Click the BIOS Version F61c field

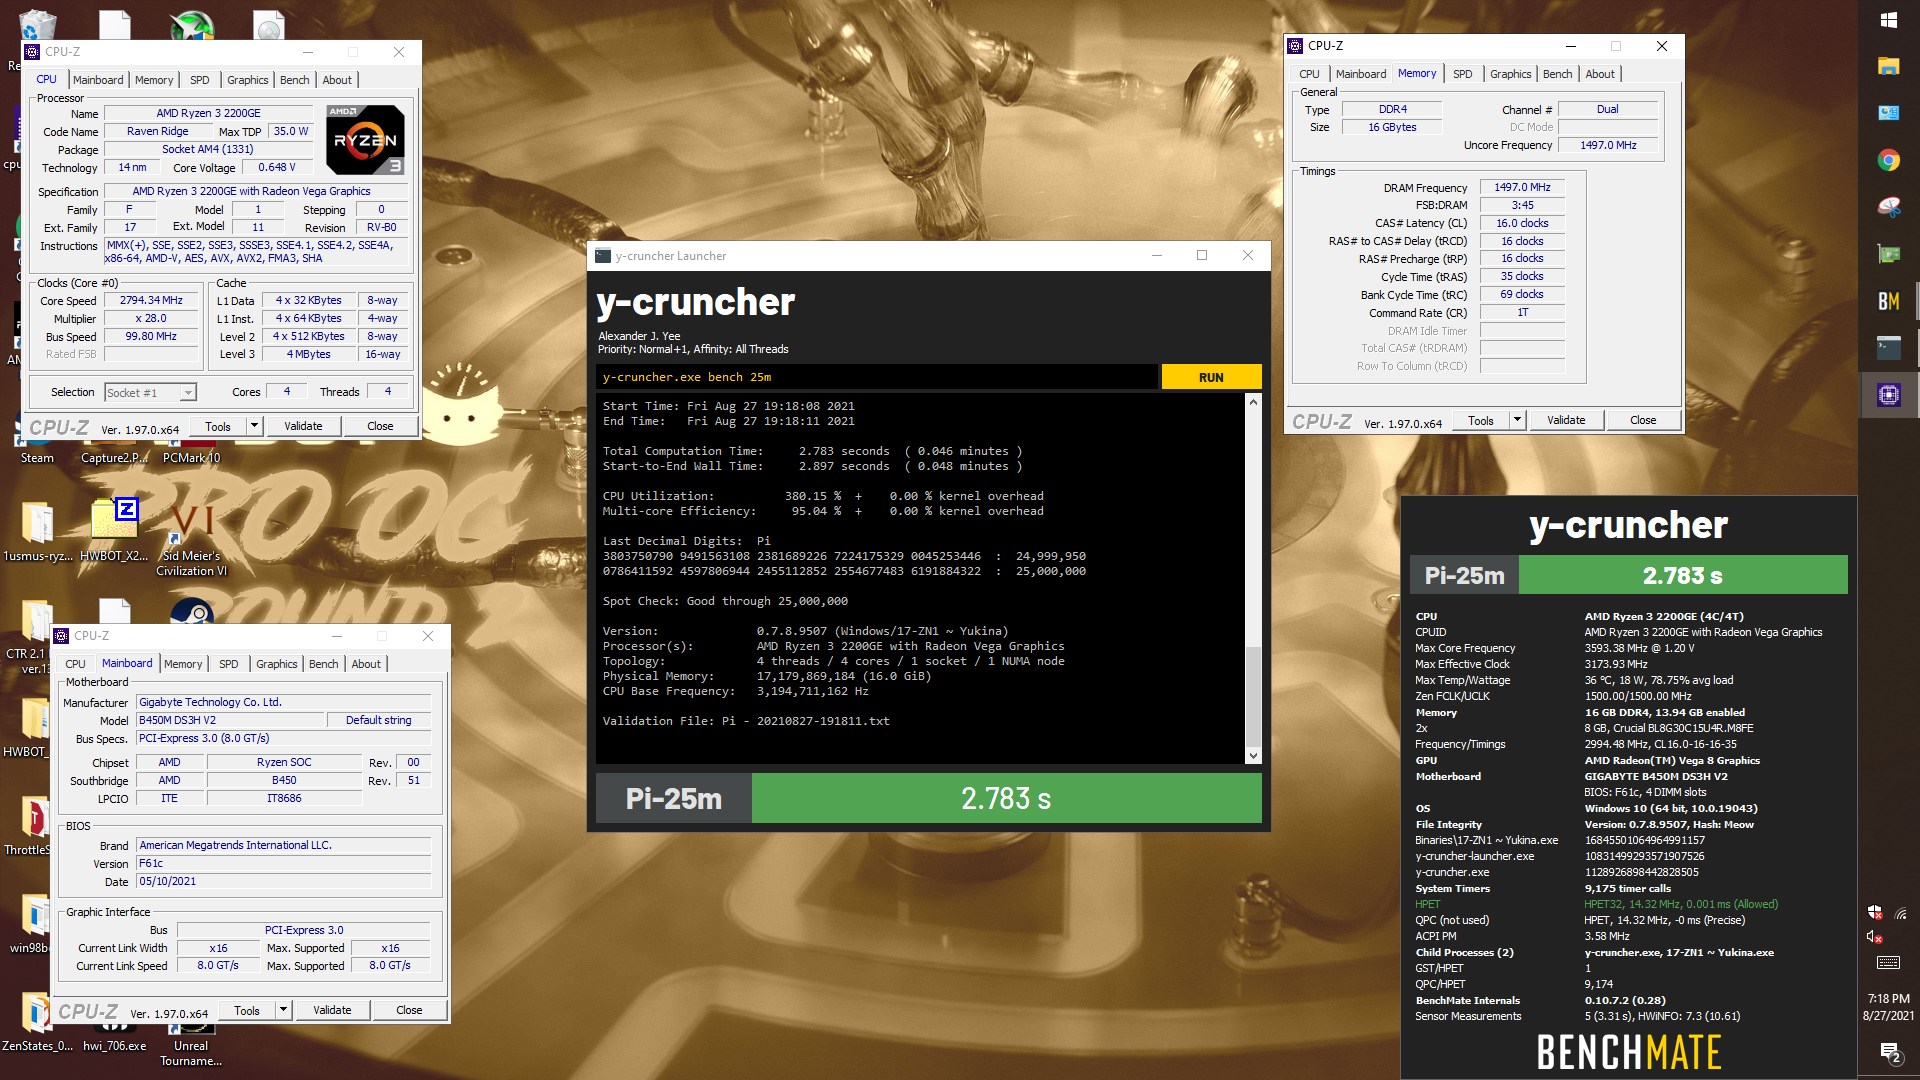pyautogui.click(x=284, y=863)
